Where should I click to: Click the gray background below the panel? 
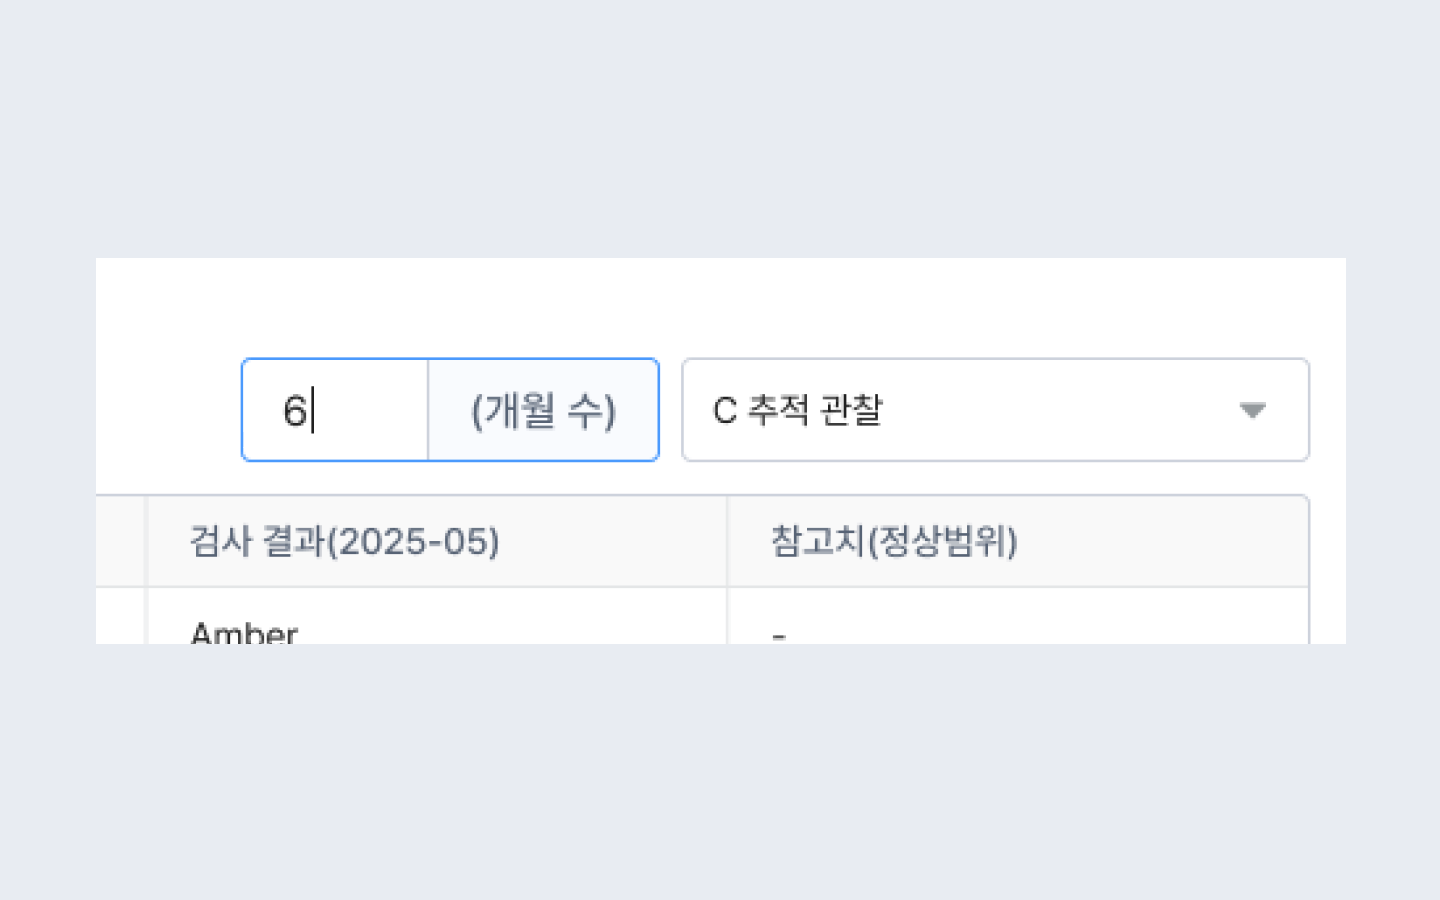[720, 770]
